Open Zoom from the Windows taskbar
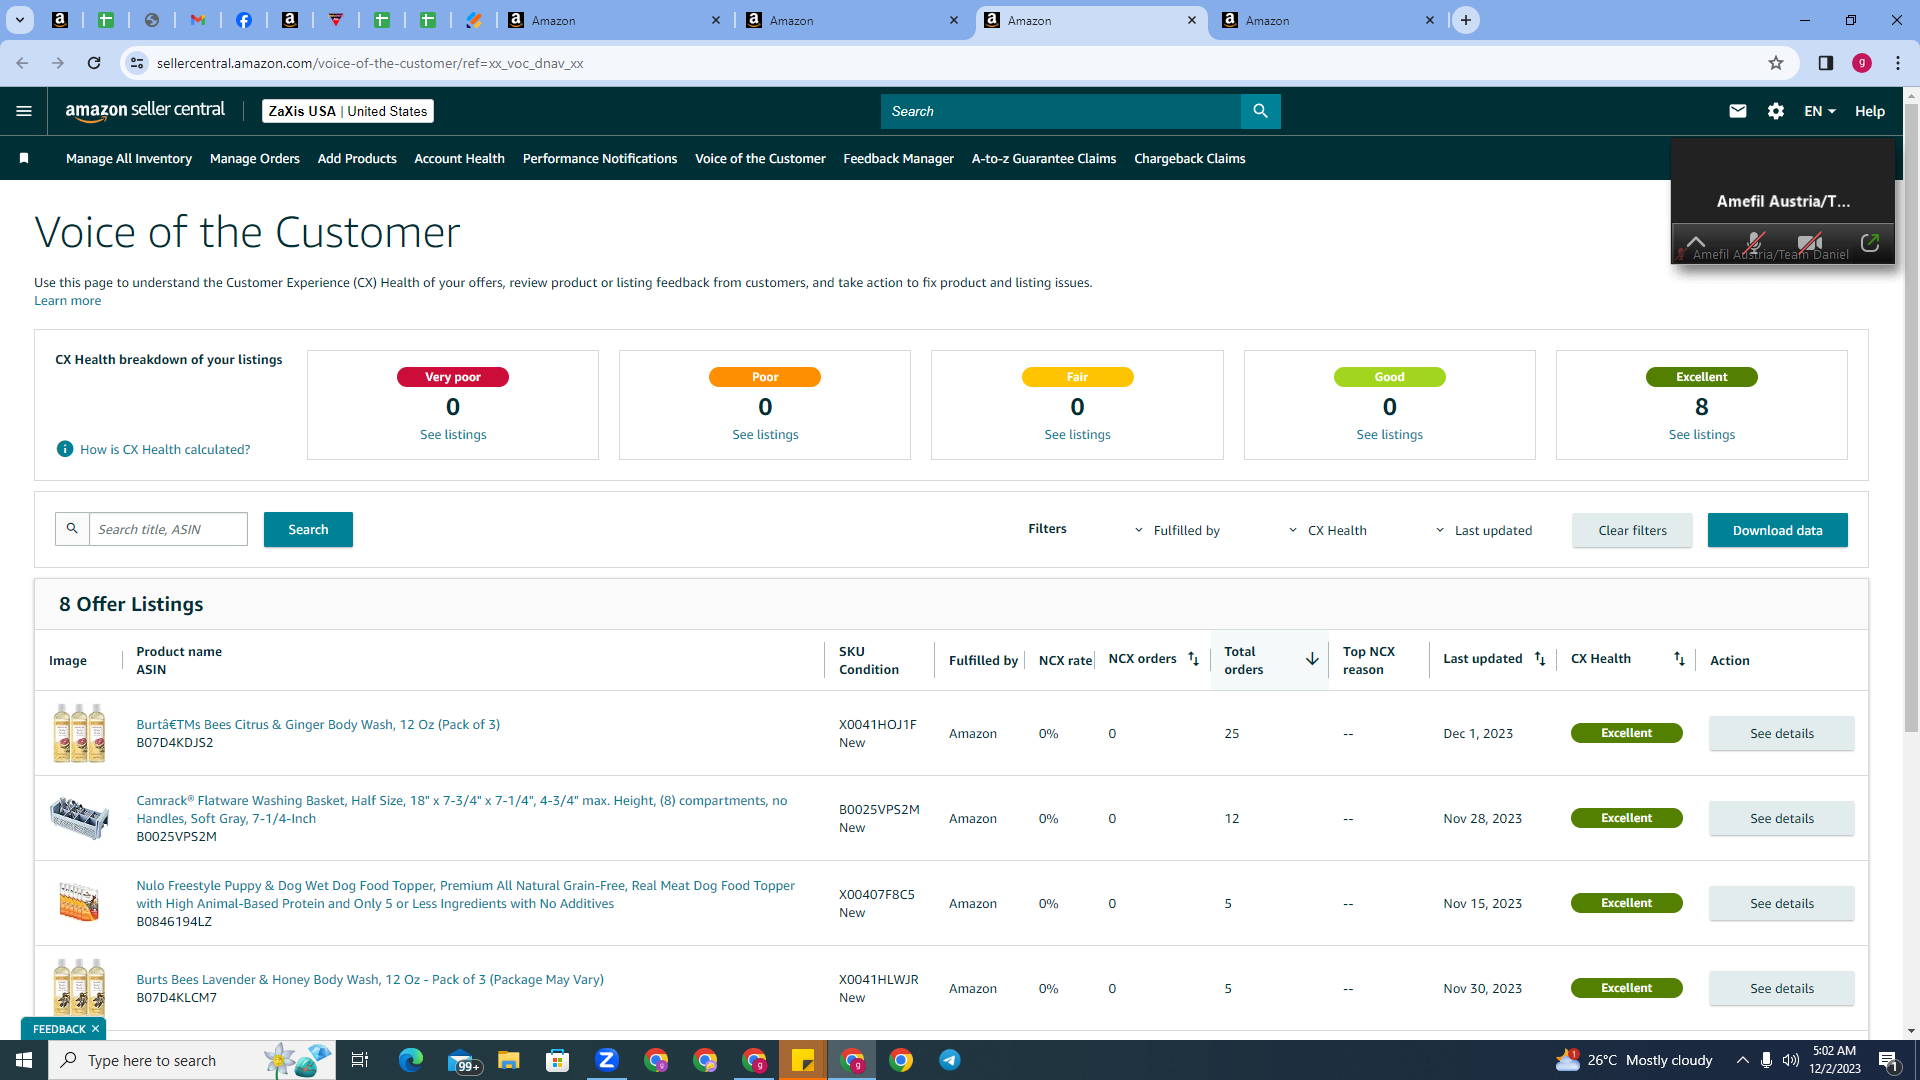 tap(607, 1060)
